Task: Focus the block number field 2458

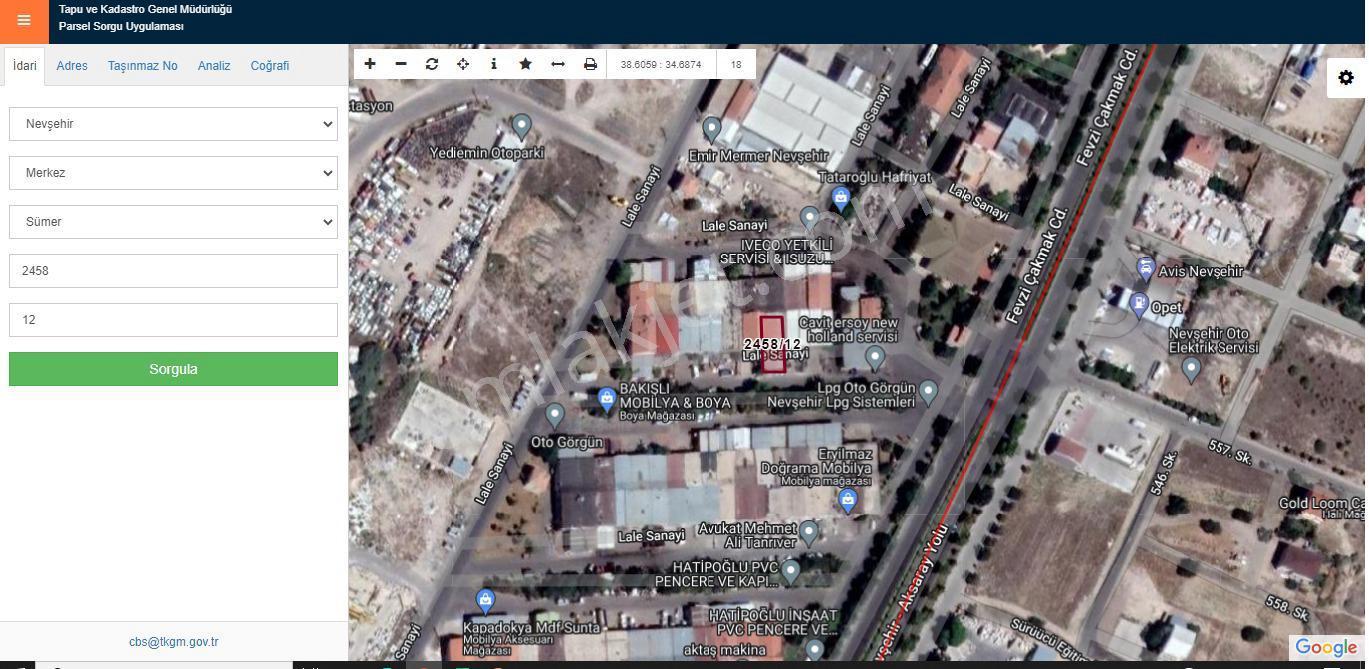Action: pyautogui.click(x=173, y=271)
